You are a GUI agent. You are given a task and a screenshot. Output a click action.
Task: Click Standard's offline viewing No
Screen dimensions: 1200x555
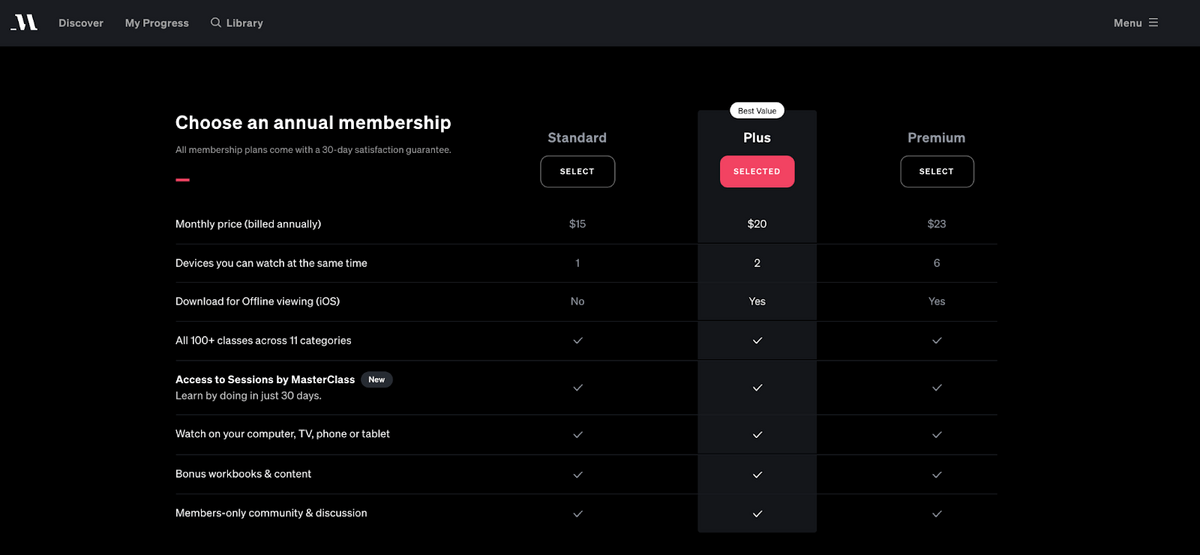click(577, 301)
